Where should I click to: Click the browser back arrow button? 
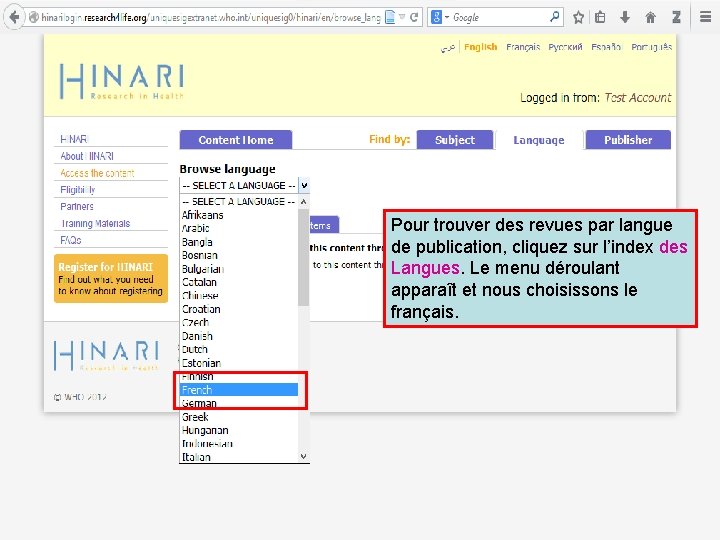point(14,17)
